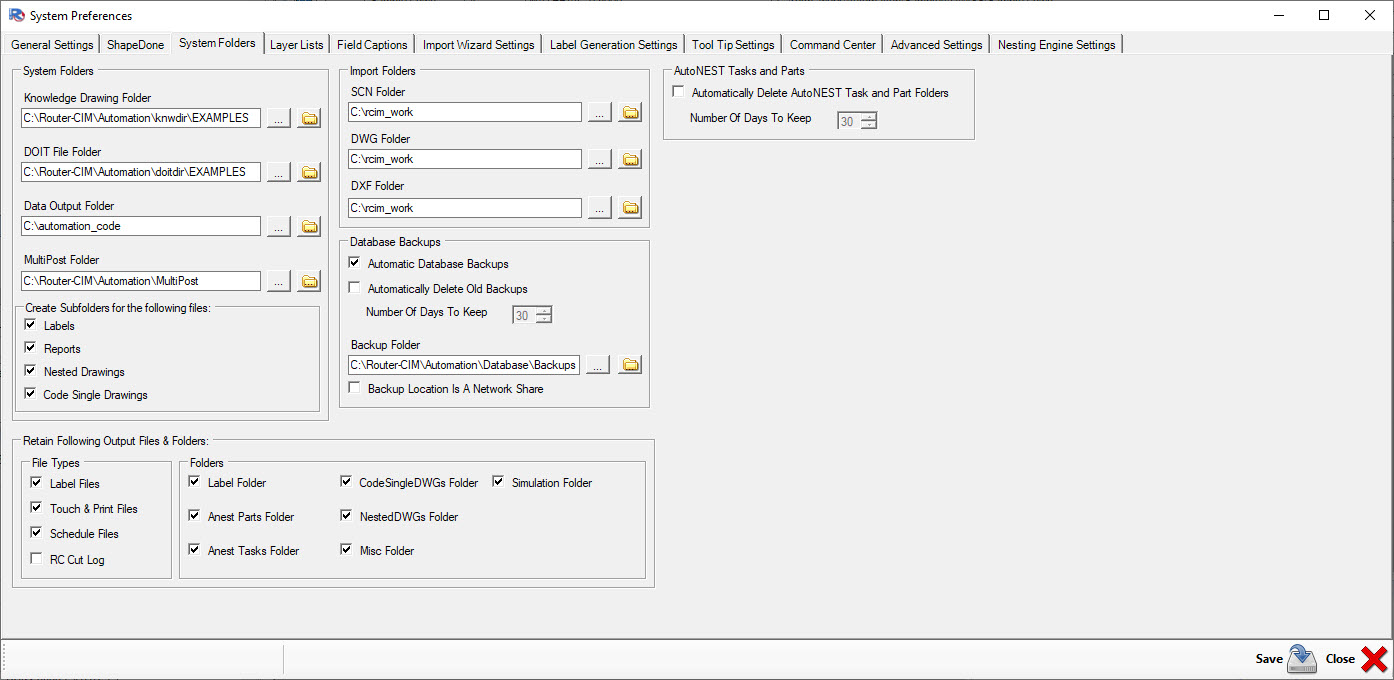The image size is (1394, 680).
Task: Open the Backup Folder in Explorer
Action: pos(630,364)
